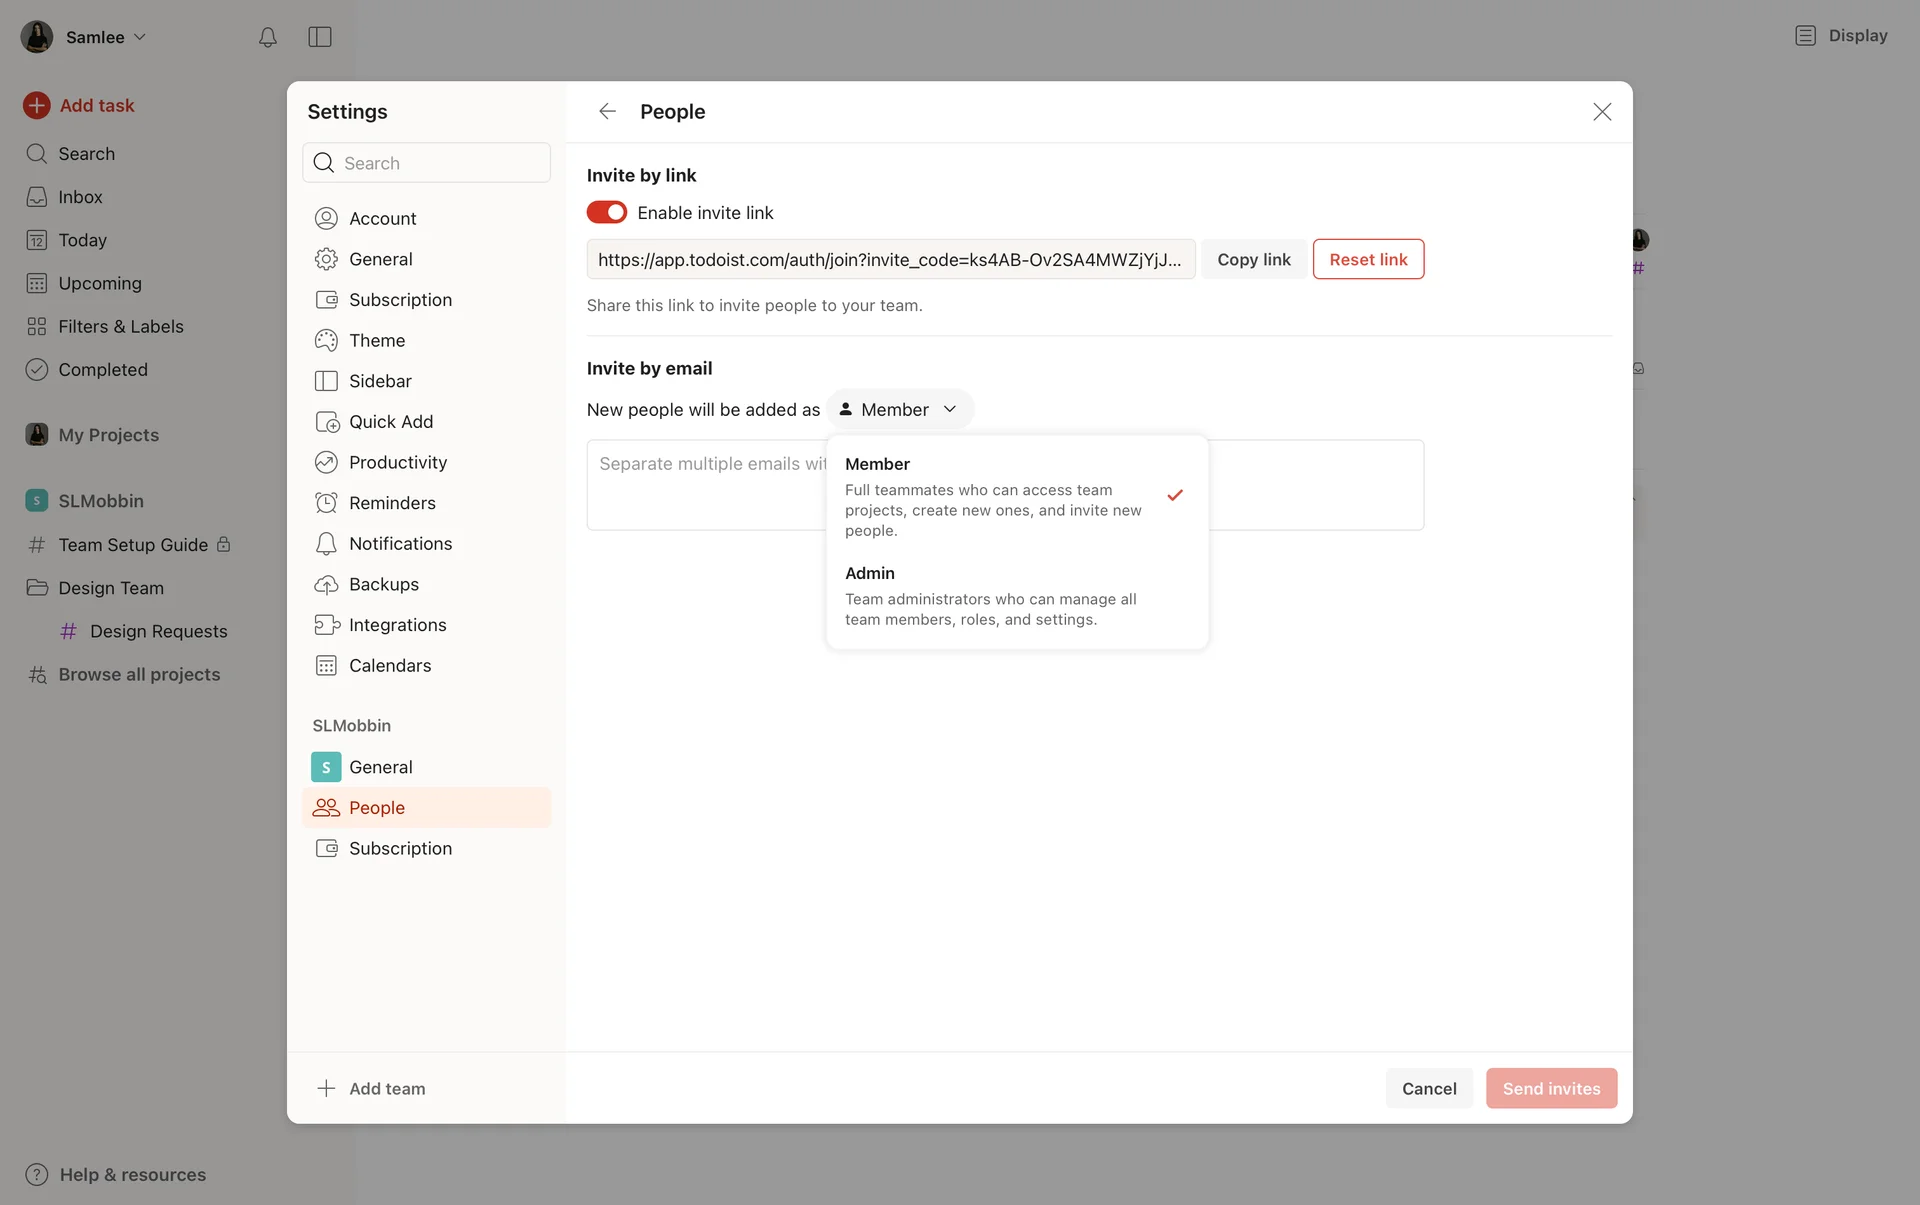Open Productivity settings
The height and width of the screenshot is (1205, 1920).
tap(397, 462)
